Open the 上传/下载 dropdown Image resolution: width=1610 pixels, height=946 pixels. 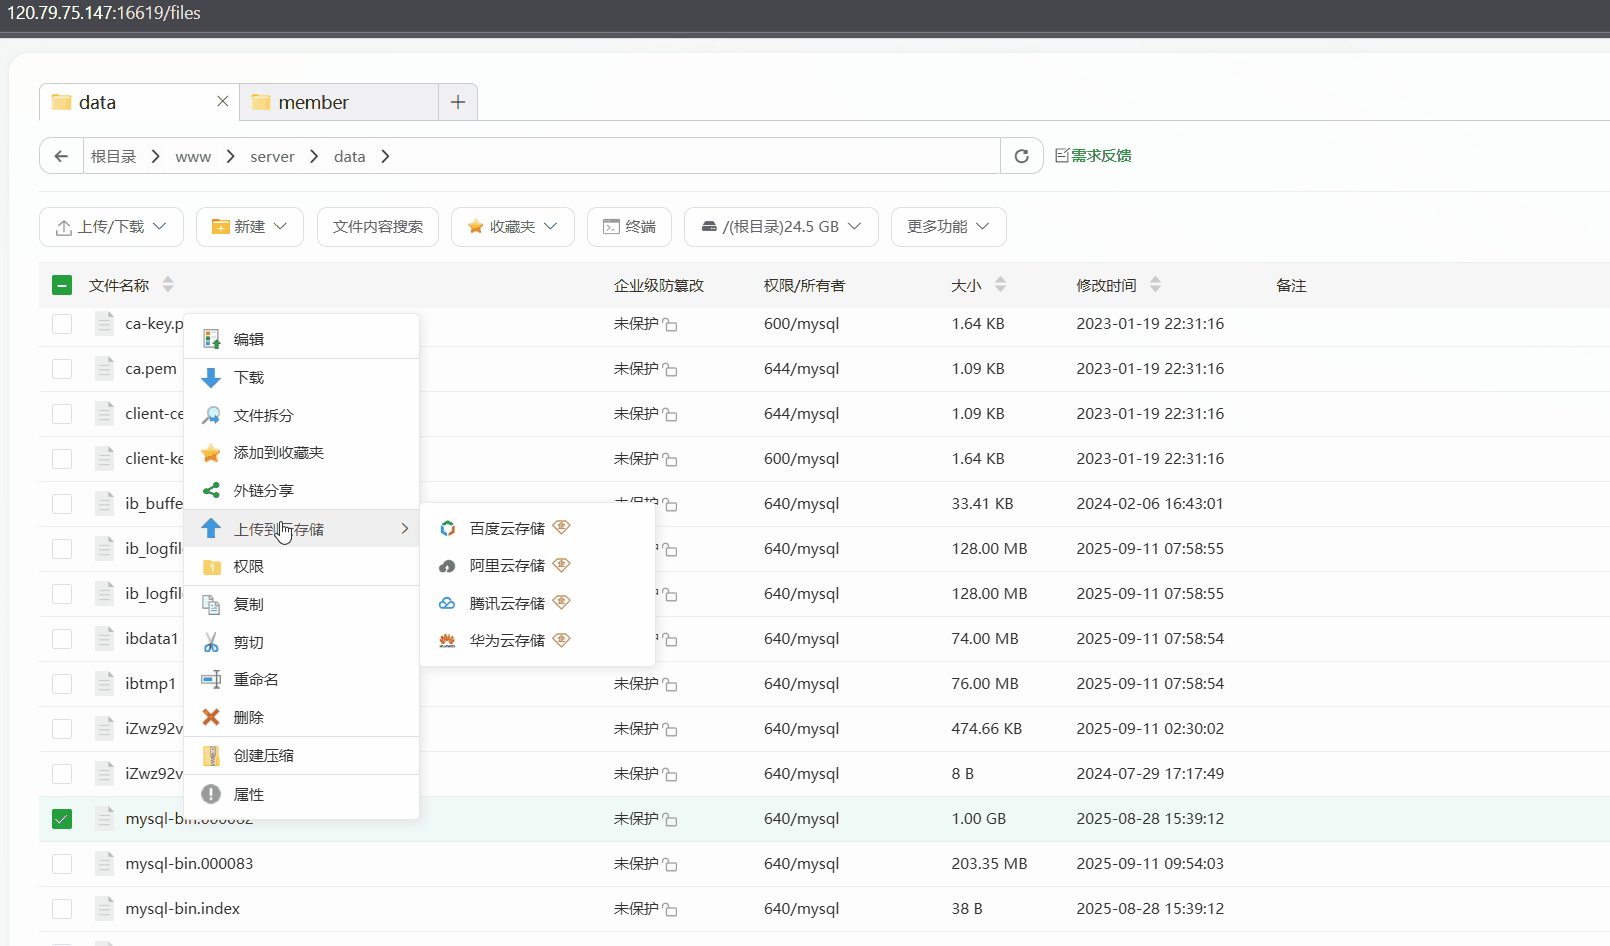(x=111, y=227)
